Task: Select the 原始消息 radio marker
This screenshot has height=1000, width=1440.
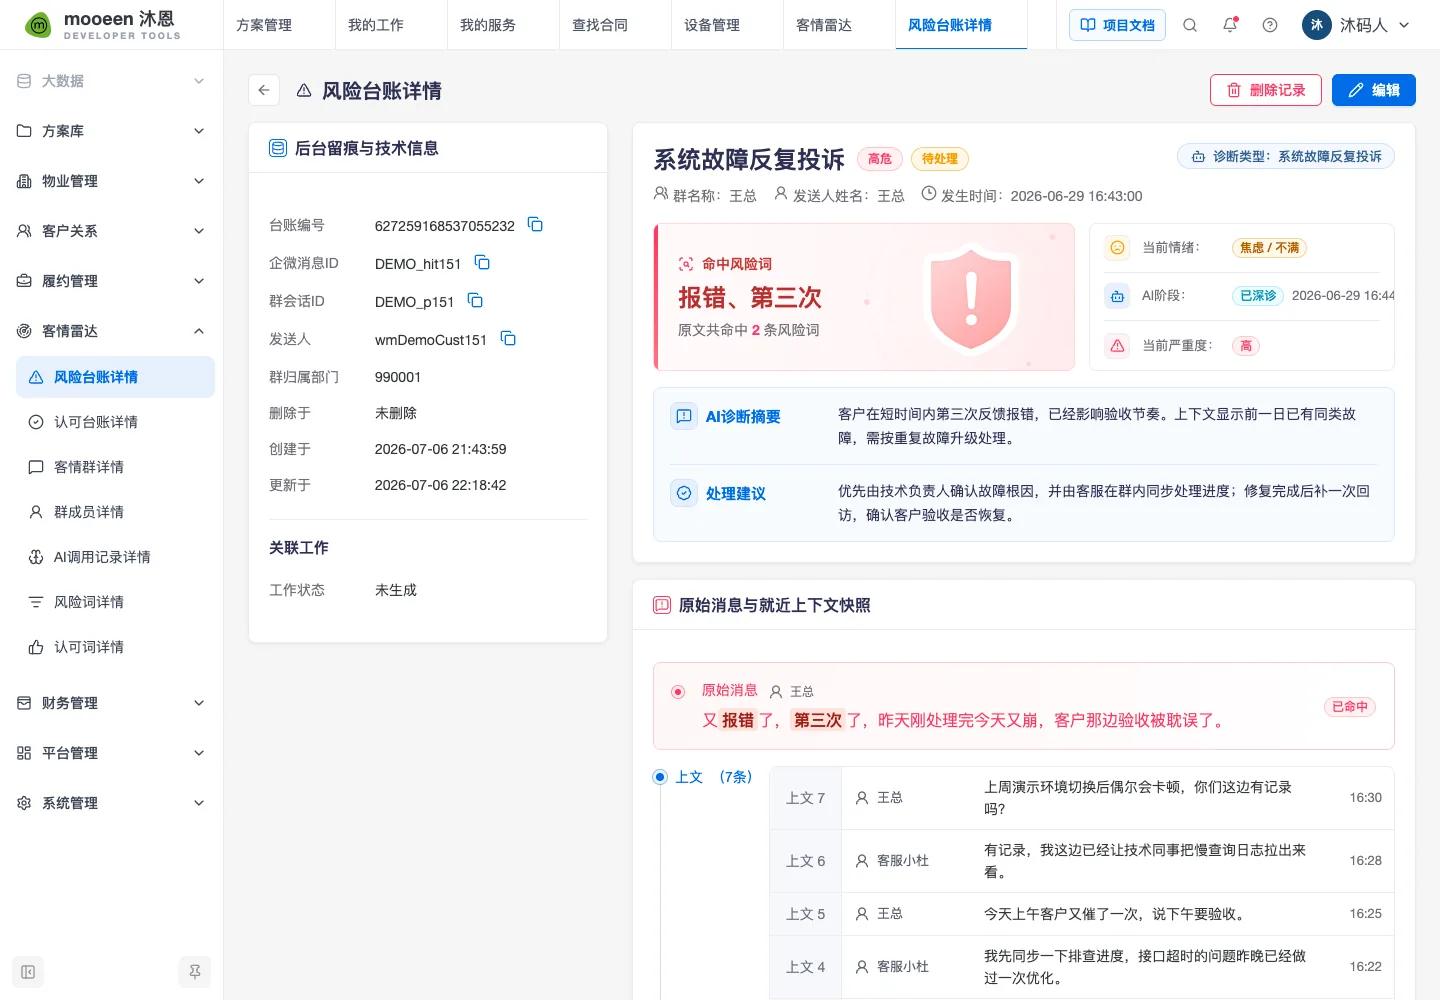Action: coord(678,691)
